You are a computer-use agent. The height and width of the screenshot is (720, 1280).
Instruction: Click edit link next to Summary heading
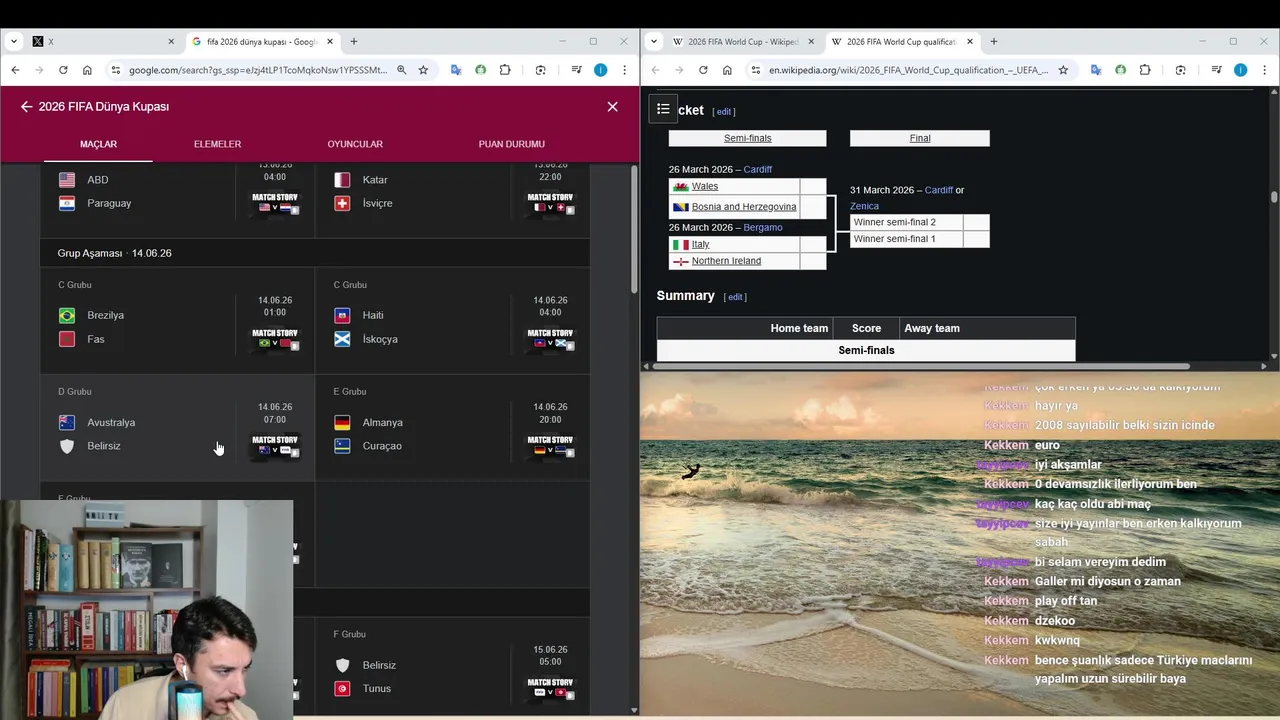[x=735, y=297]
